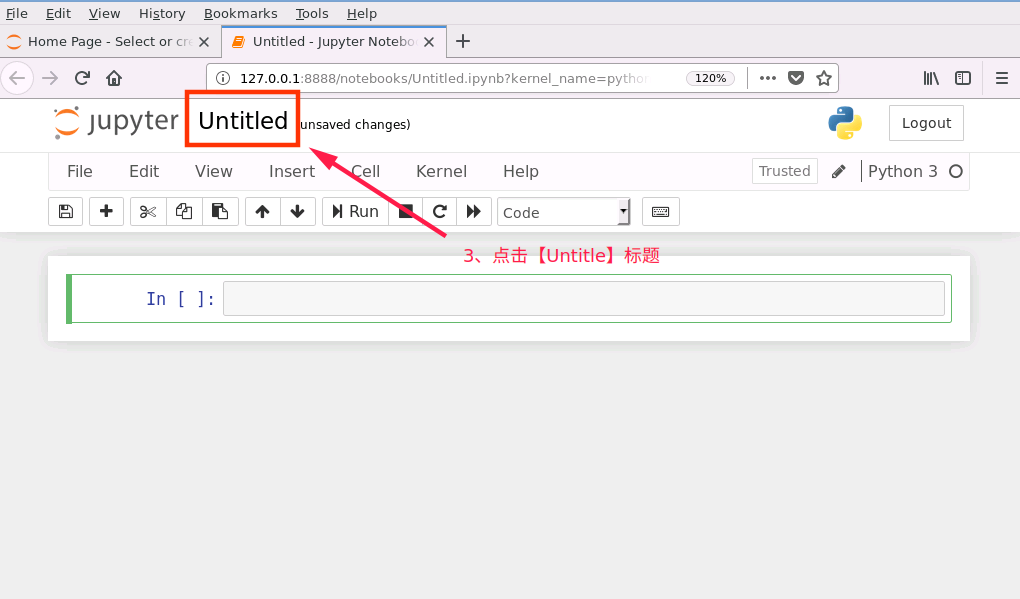The image size is (1020, 599).
Task: Open Firefox Tools menu
Action: (x=312, y=14)
